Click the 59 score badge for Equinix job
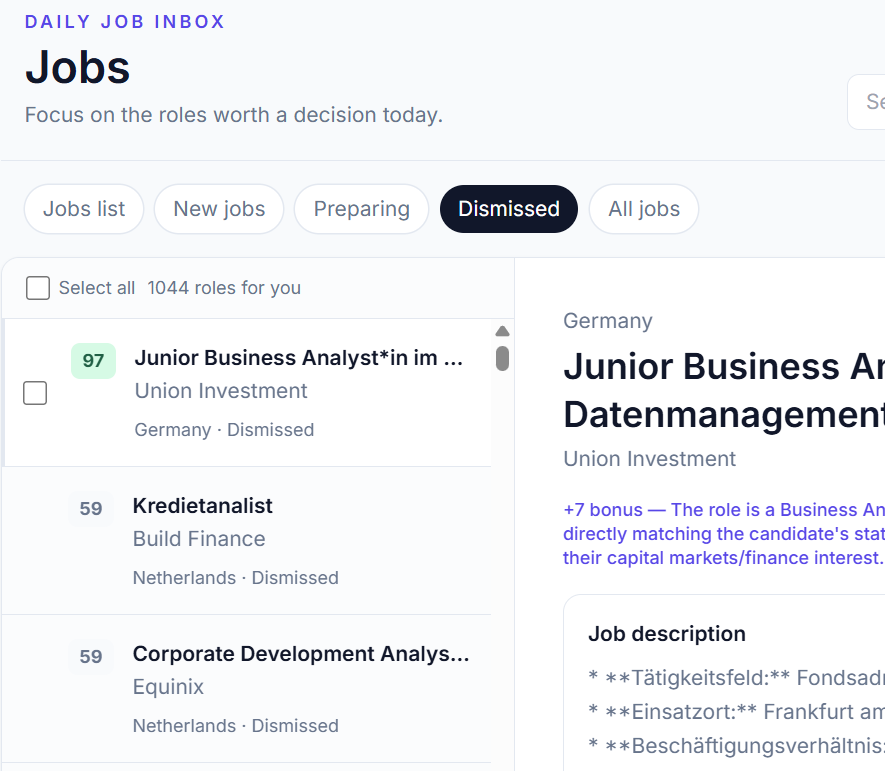 pos(91,656)
